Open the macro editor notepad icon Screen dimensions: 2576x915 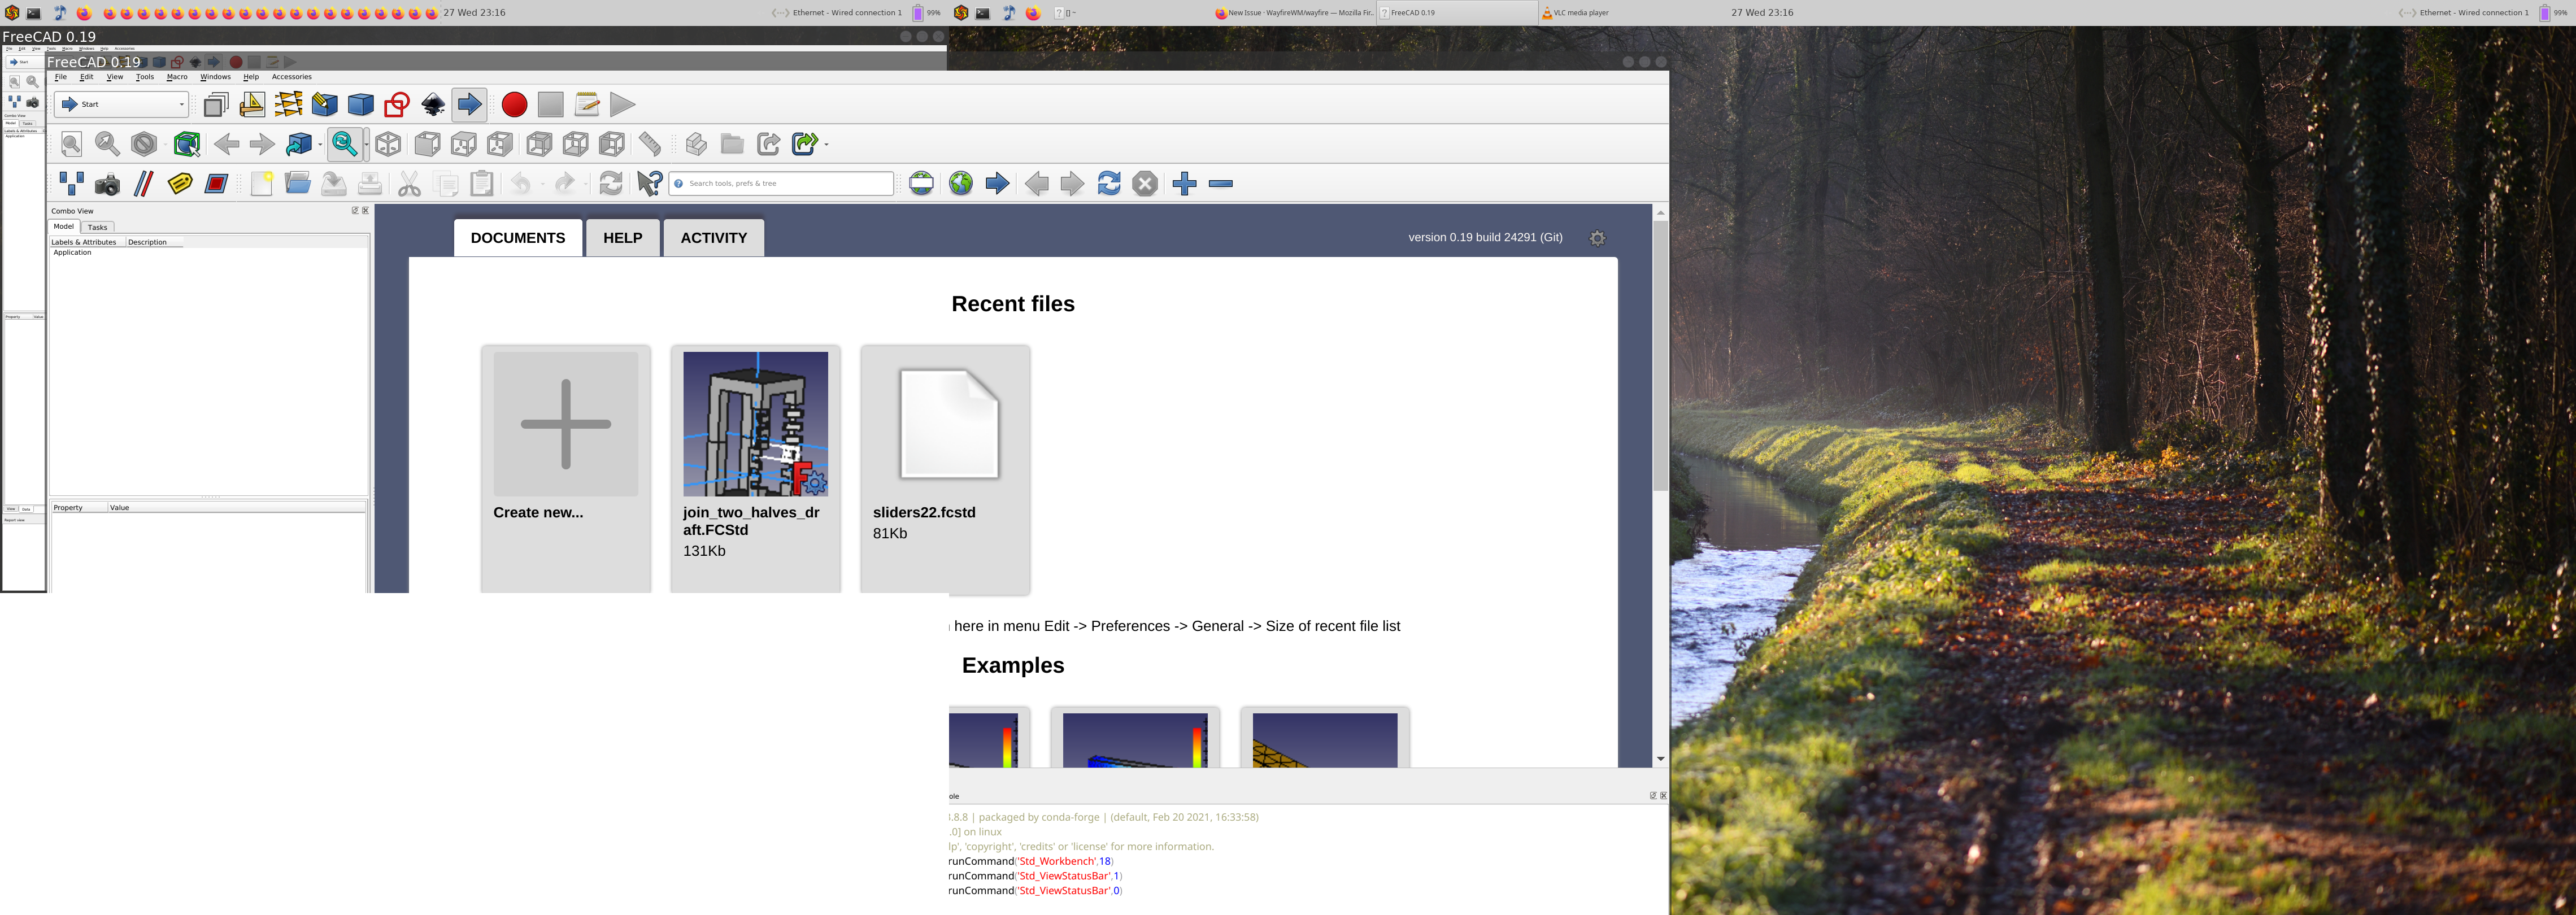[x=587, y=104]
